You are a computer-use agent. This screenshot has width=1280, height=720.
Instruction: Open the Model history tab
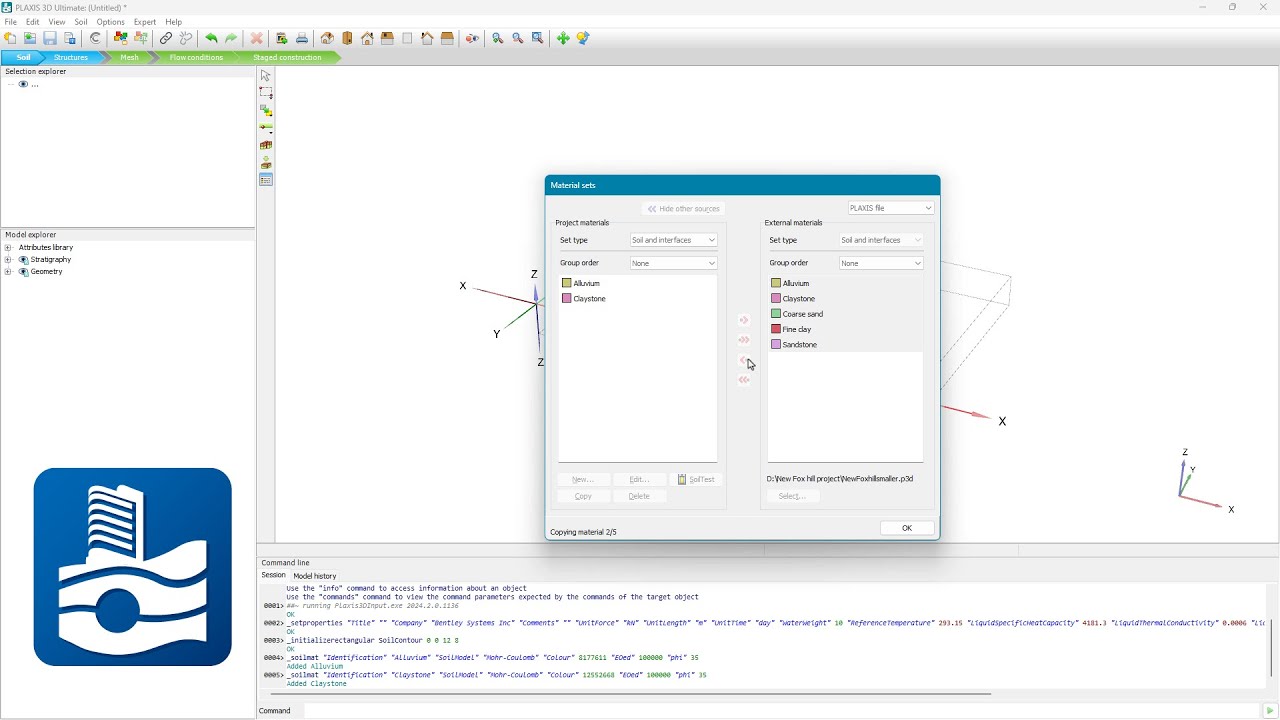coord(314,576)
